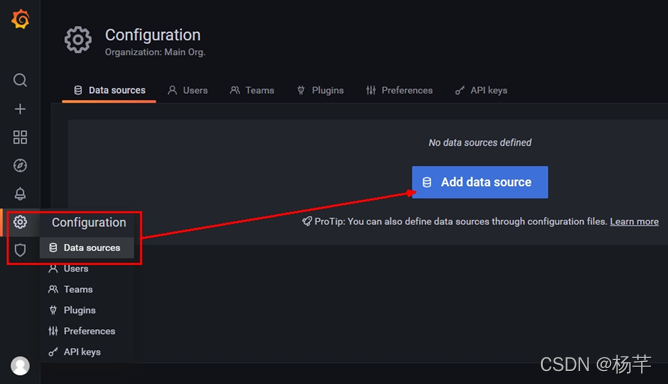668x384 pixels.
Task: Click the plus Create icon
Action: [x=20, y=109]
